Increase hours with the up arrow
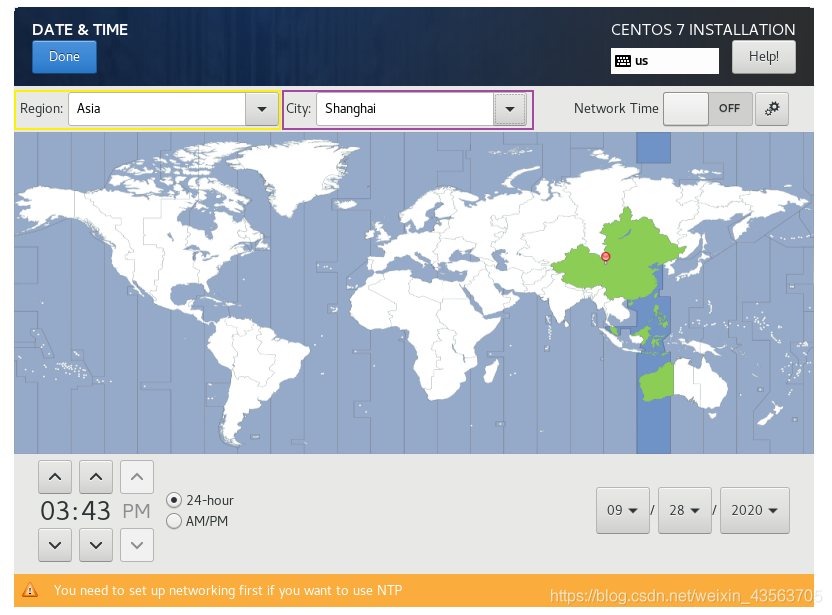The height and width of the screenshot is (615, 832). tap(55, 477)
